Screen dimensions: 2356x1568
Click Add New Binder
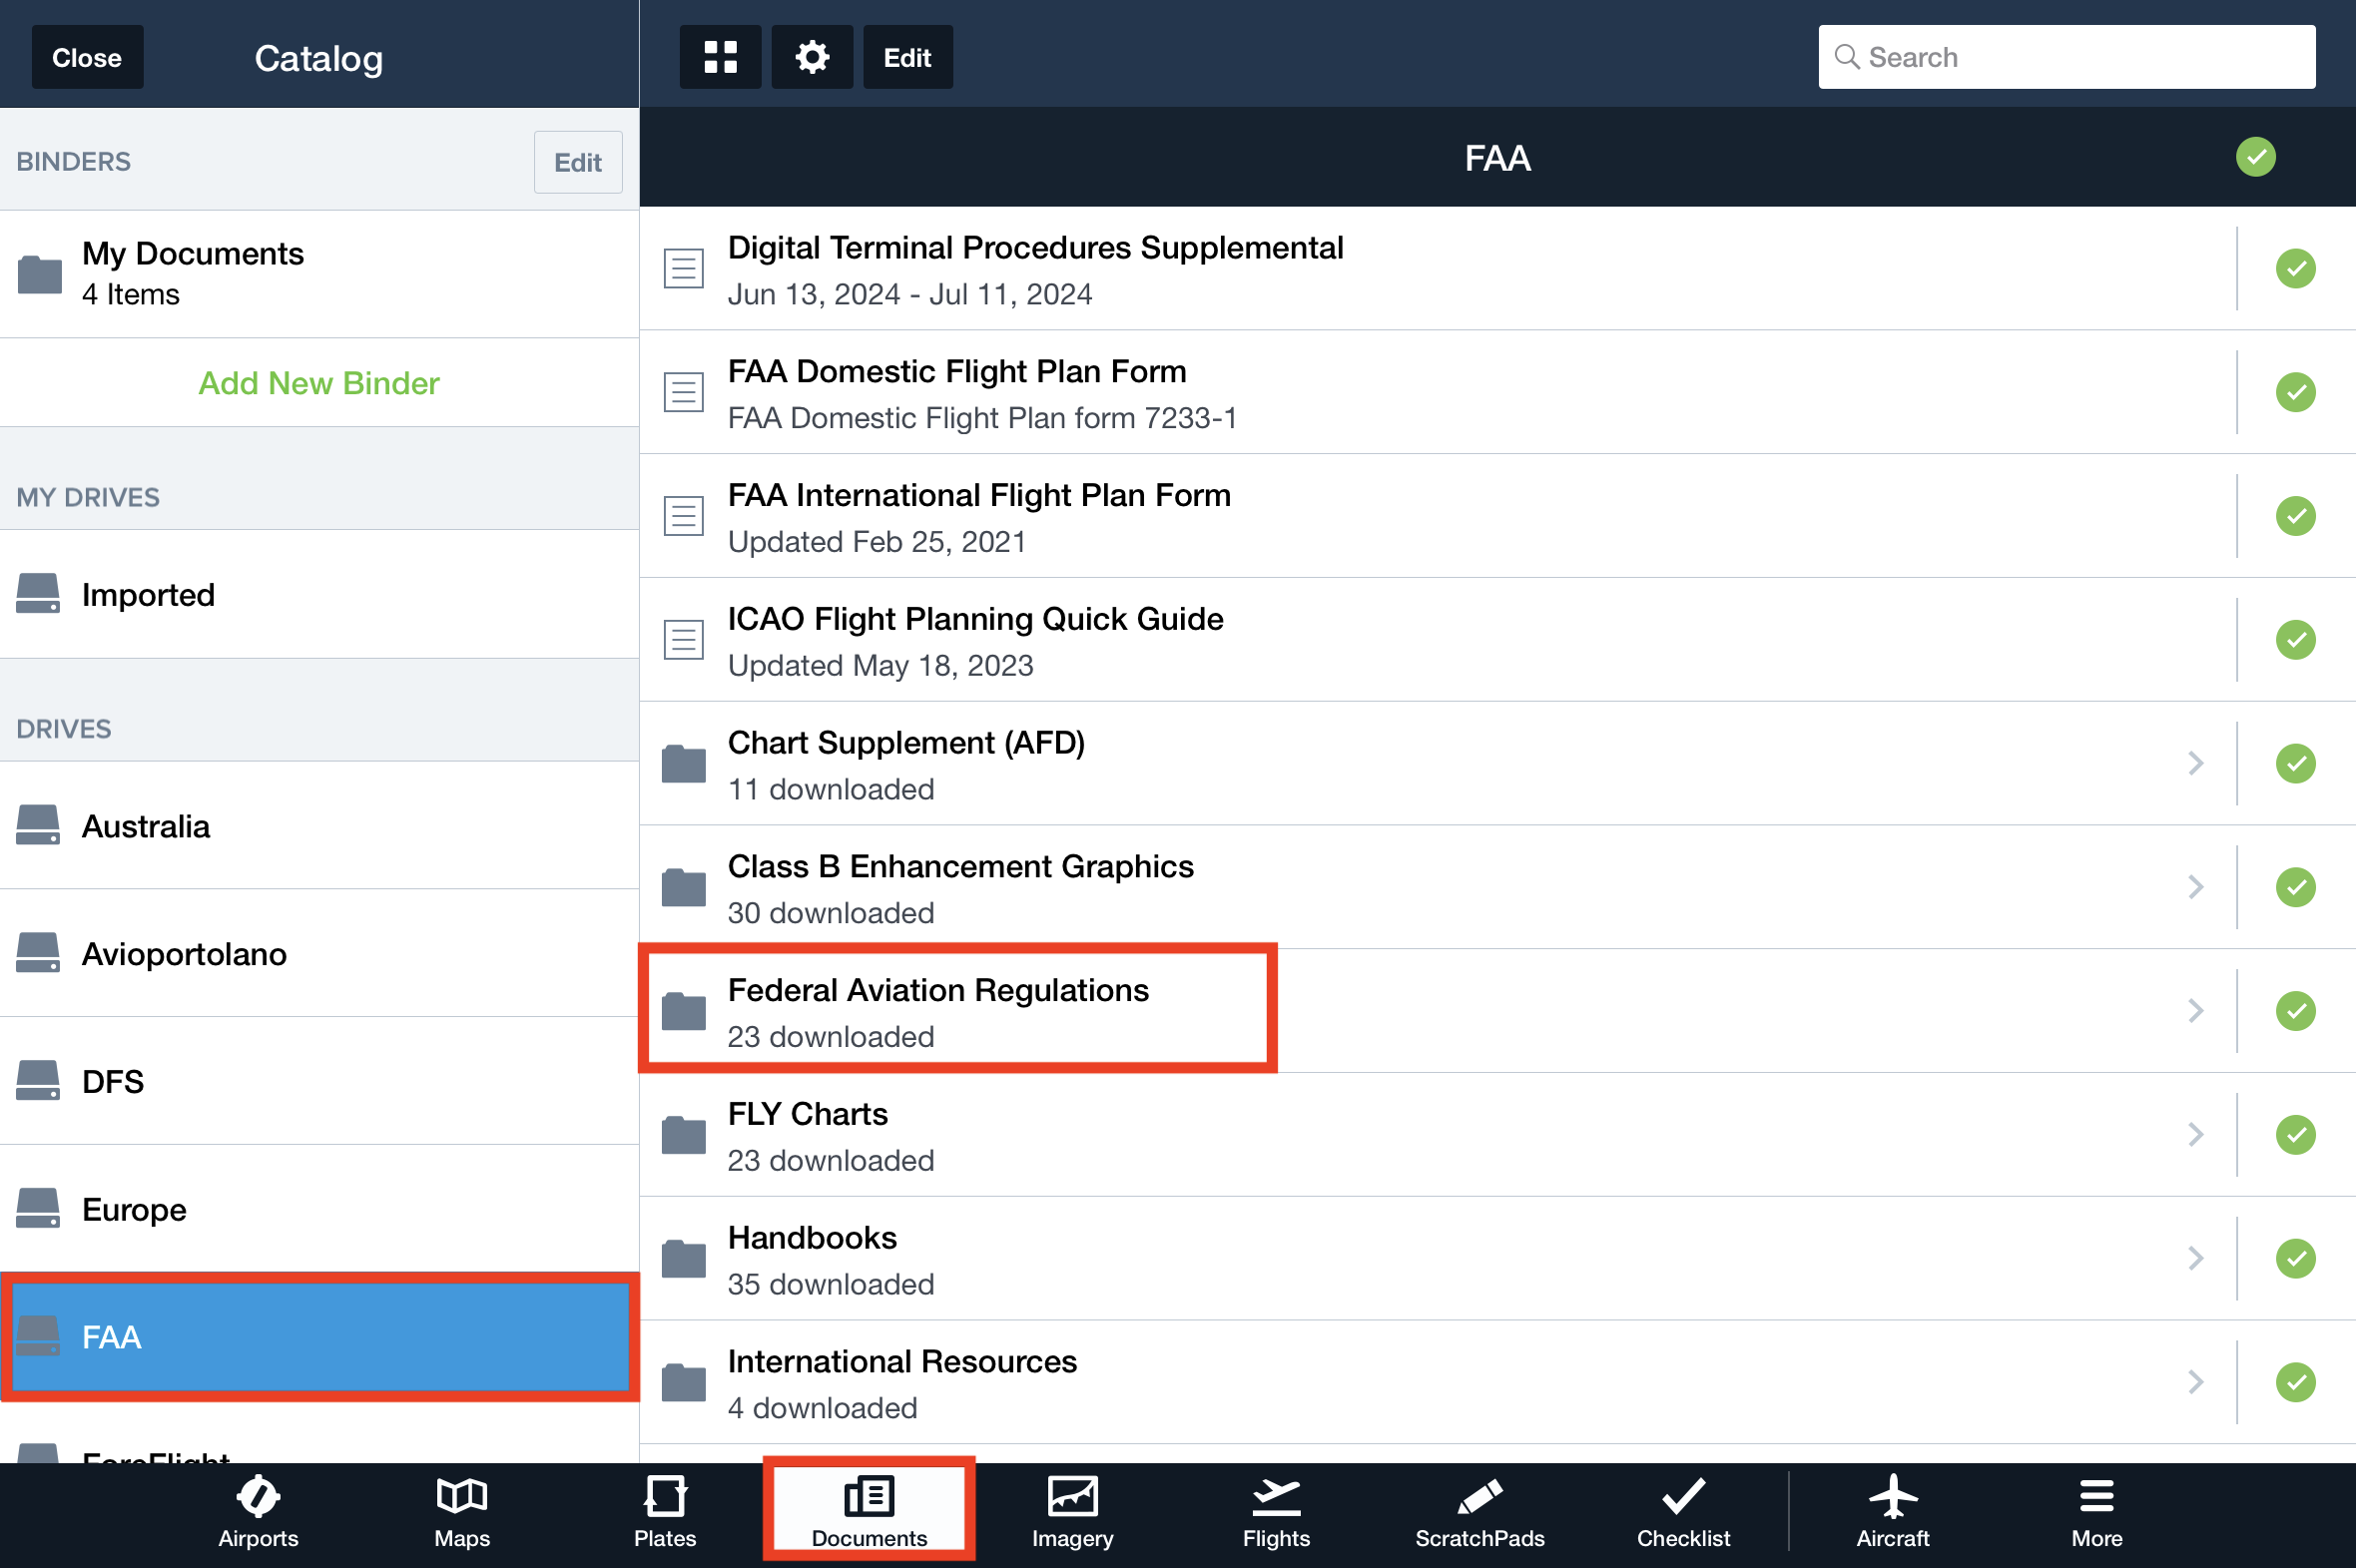click(x=319, y=383)
